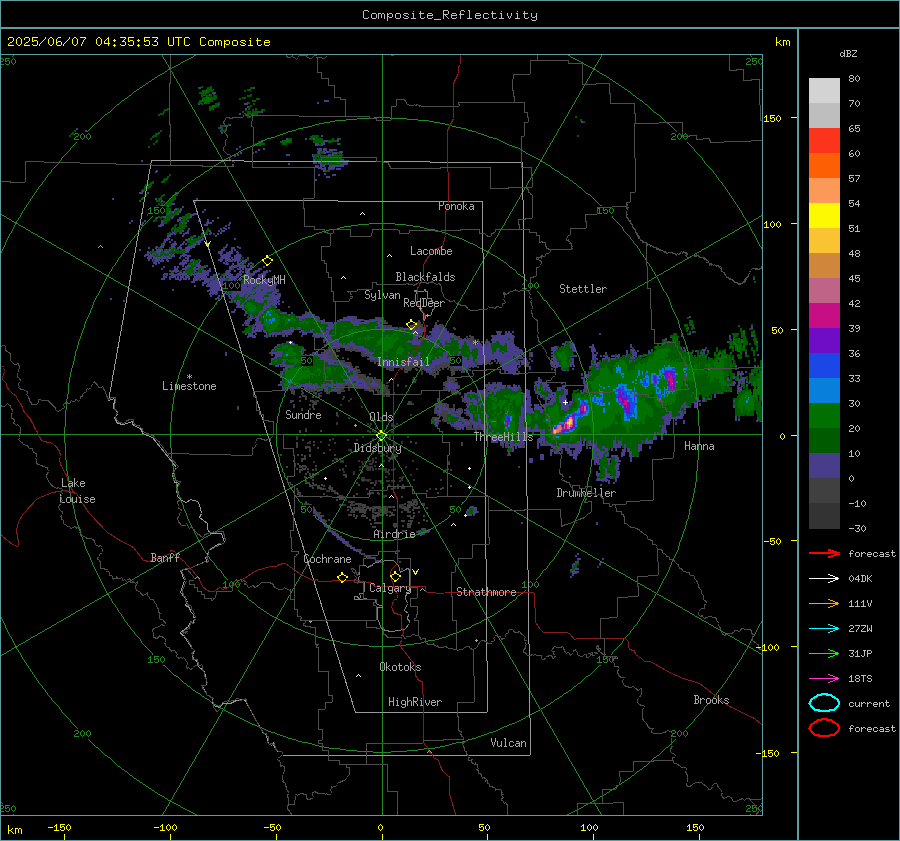Select the cyan 27ZW arrow icon
The width and height of the screenshot is (900, 841).
tap(824, 629)
